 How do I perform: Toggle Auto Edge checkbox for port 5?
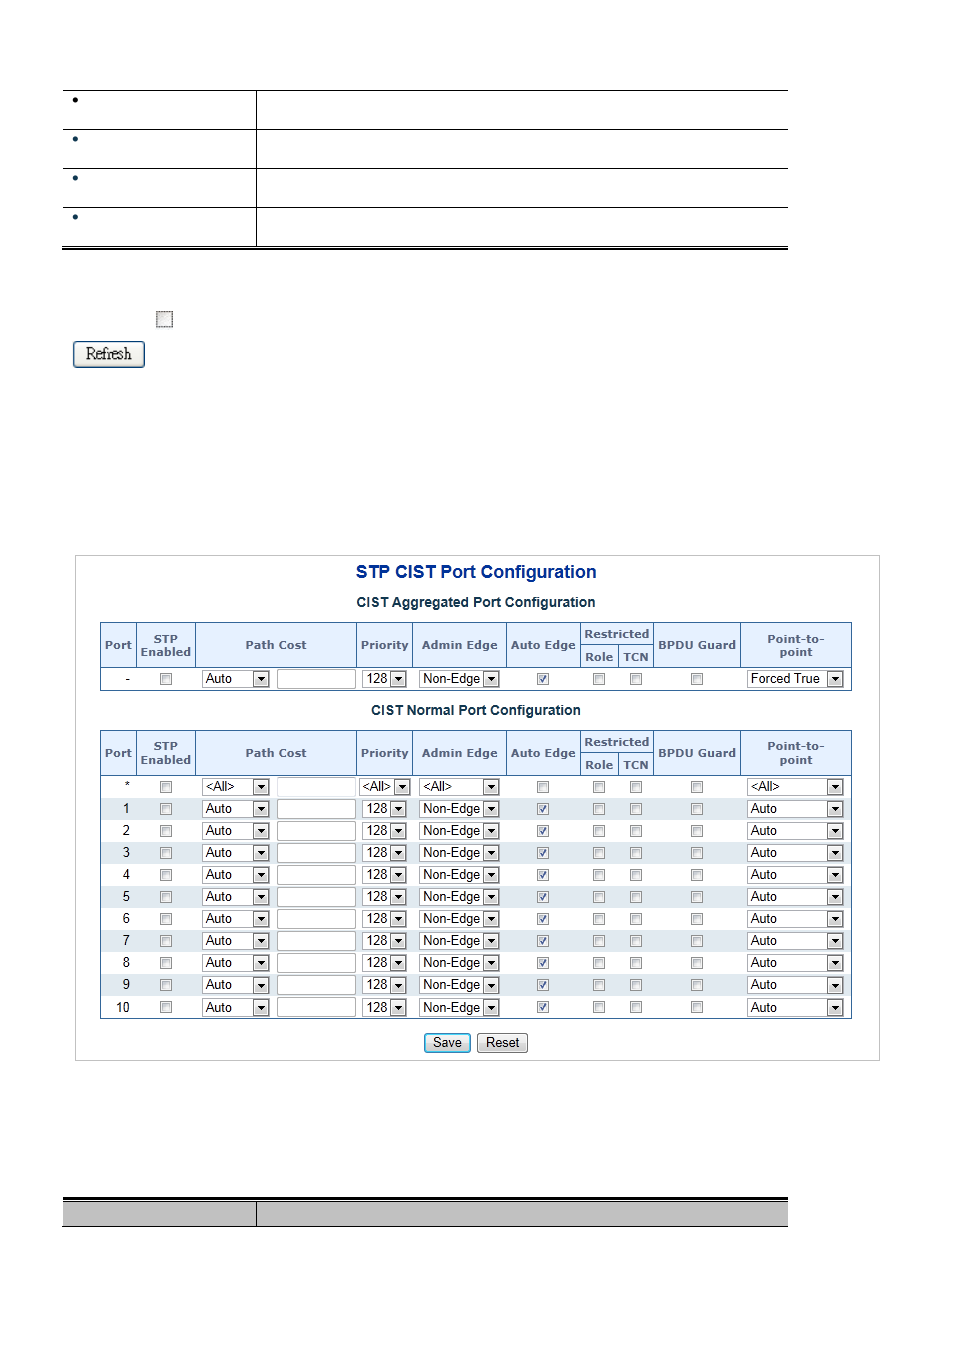click(543, 897)
